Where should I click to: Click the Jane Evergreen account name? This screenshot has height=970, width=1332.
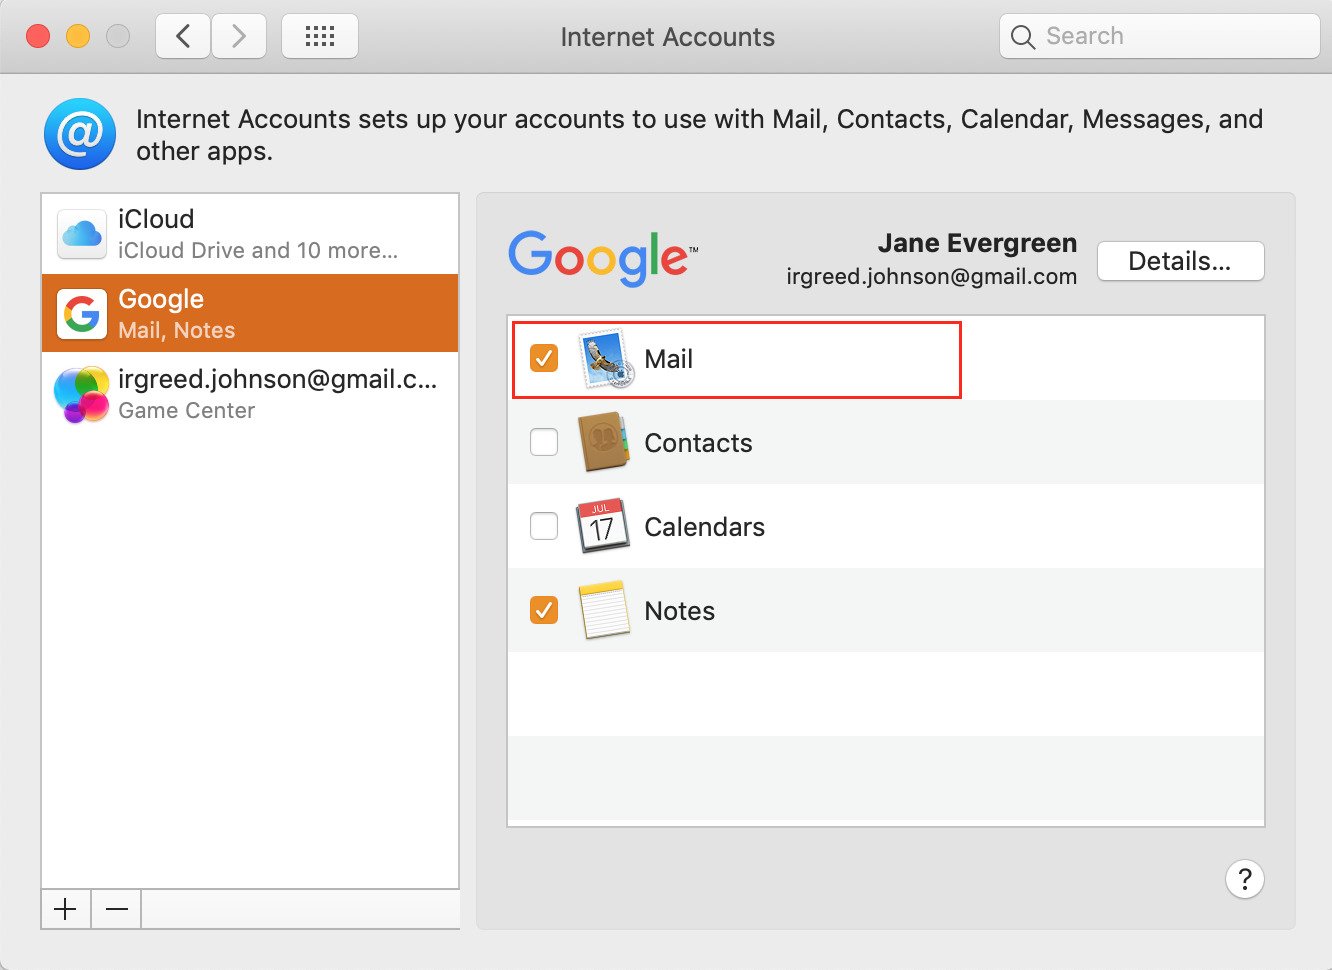click(x=977, y=243)
